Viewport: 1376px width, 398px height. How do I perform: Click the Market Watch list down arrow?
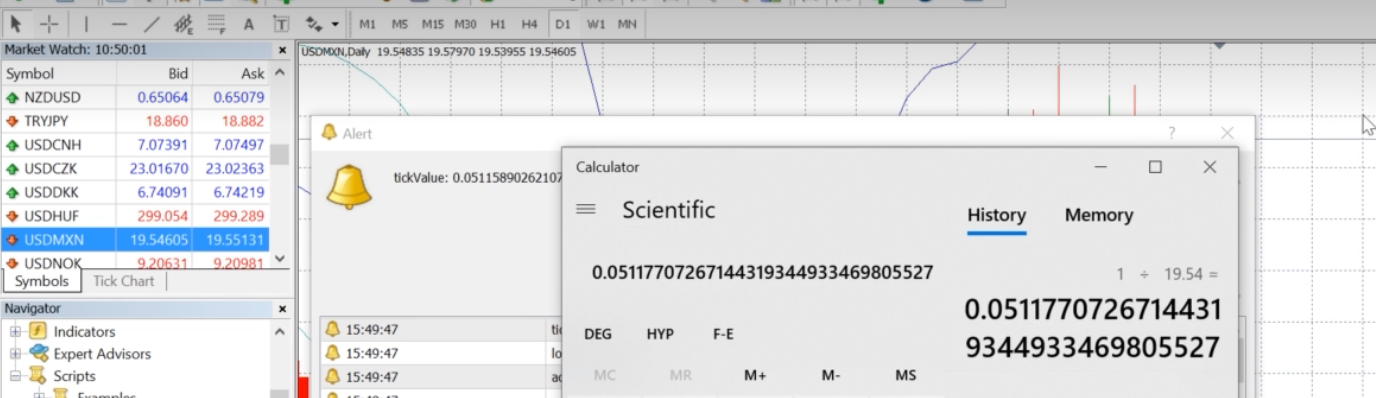tap(280, 258)
